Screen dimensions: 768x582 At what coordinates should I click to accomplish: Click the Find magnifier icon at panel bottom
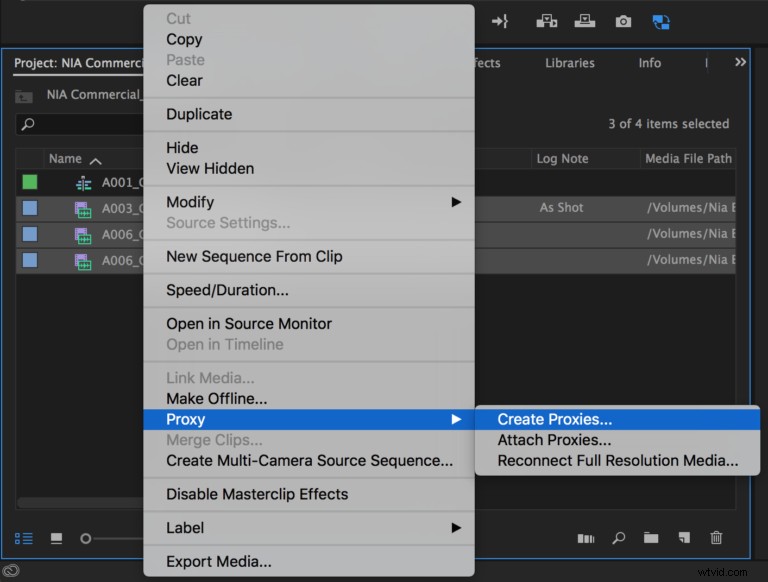[x=619, y=538]
